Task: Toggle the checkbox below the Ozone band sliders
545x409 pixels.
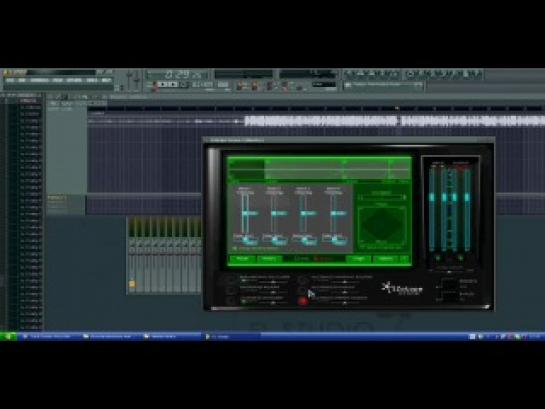Action: 235,248
